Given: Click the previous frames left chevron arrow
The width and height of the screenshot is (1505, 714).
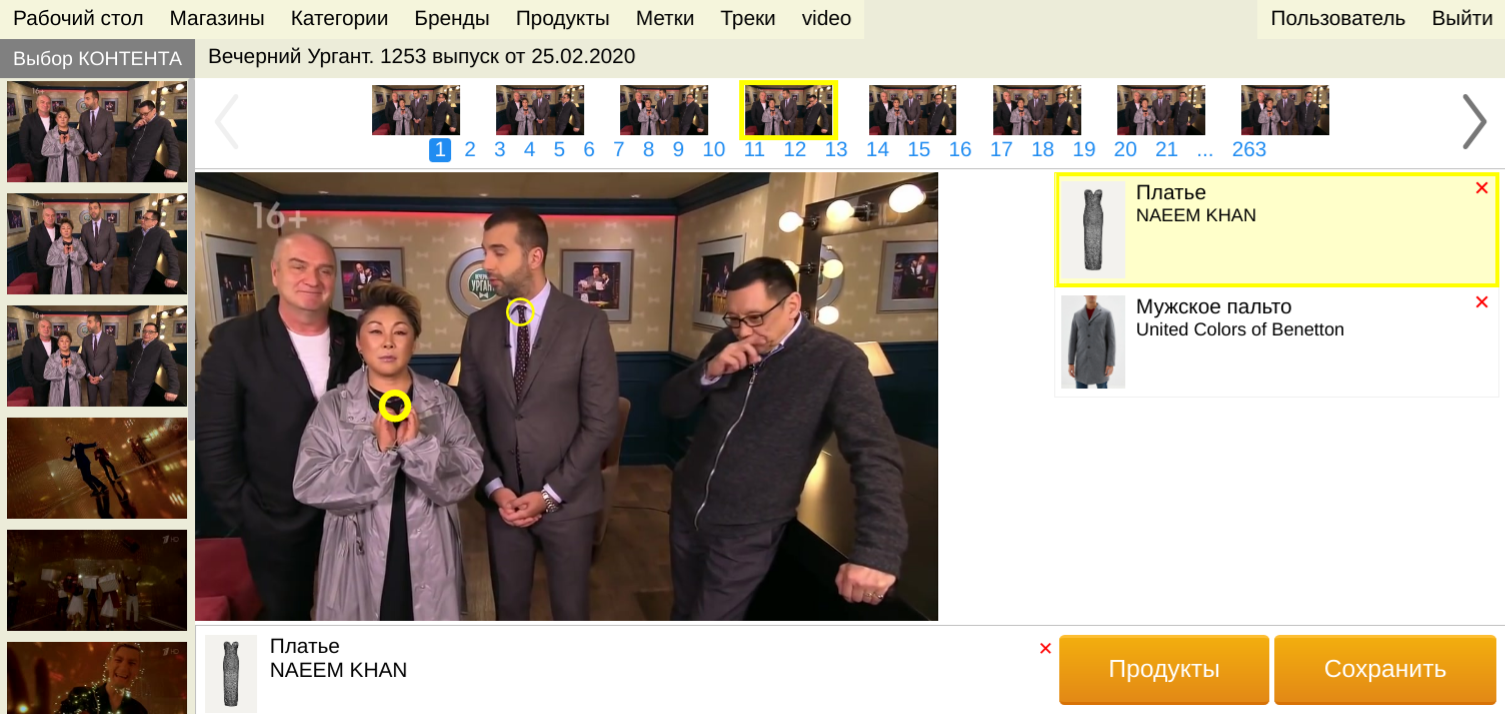Looking at the screenshot, I should (x=226, y=122).
